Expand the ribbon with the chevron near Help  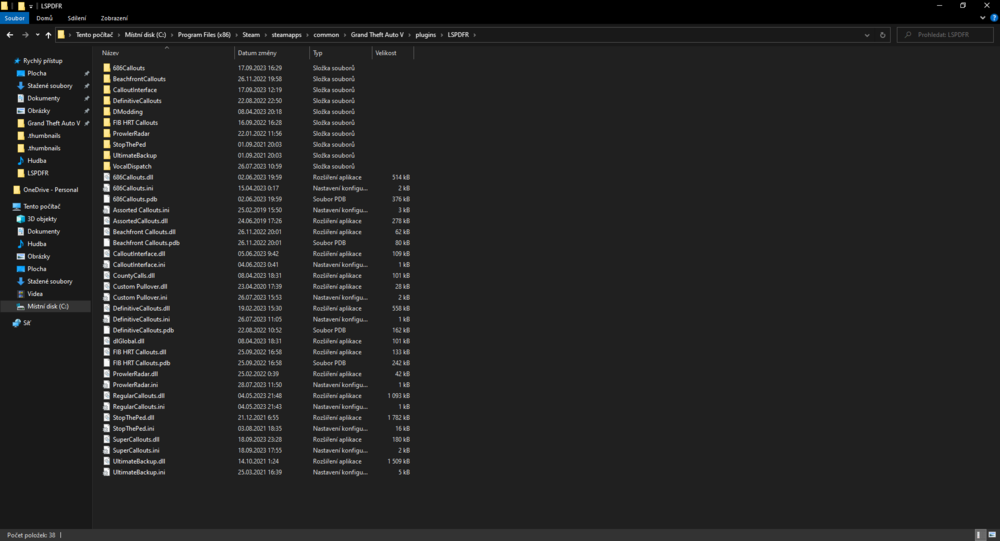coord(983,18)
